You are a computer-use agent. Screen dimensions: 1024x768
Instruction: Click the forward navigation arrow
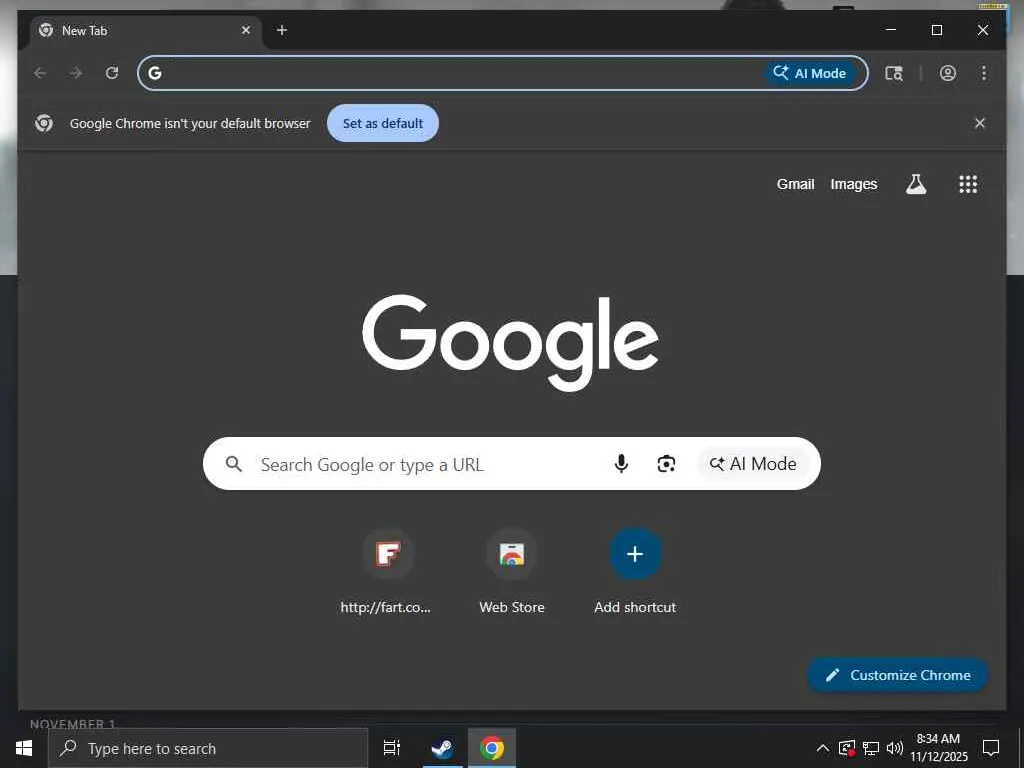point(76,73)
